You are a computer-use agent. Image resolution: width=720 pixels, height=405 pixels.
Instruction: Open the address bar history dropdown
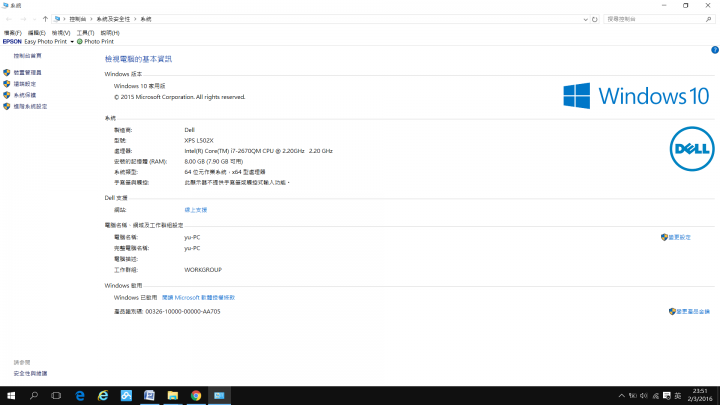(585, 19)
